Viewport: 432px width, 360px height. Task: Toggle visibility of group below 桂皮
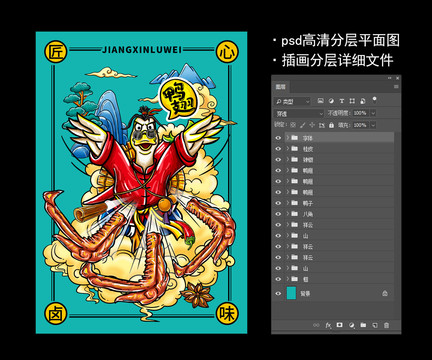click(x=278, y=159)
